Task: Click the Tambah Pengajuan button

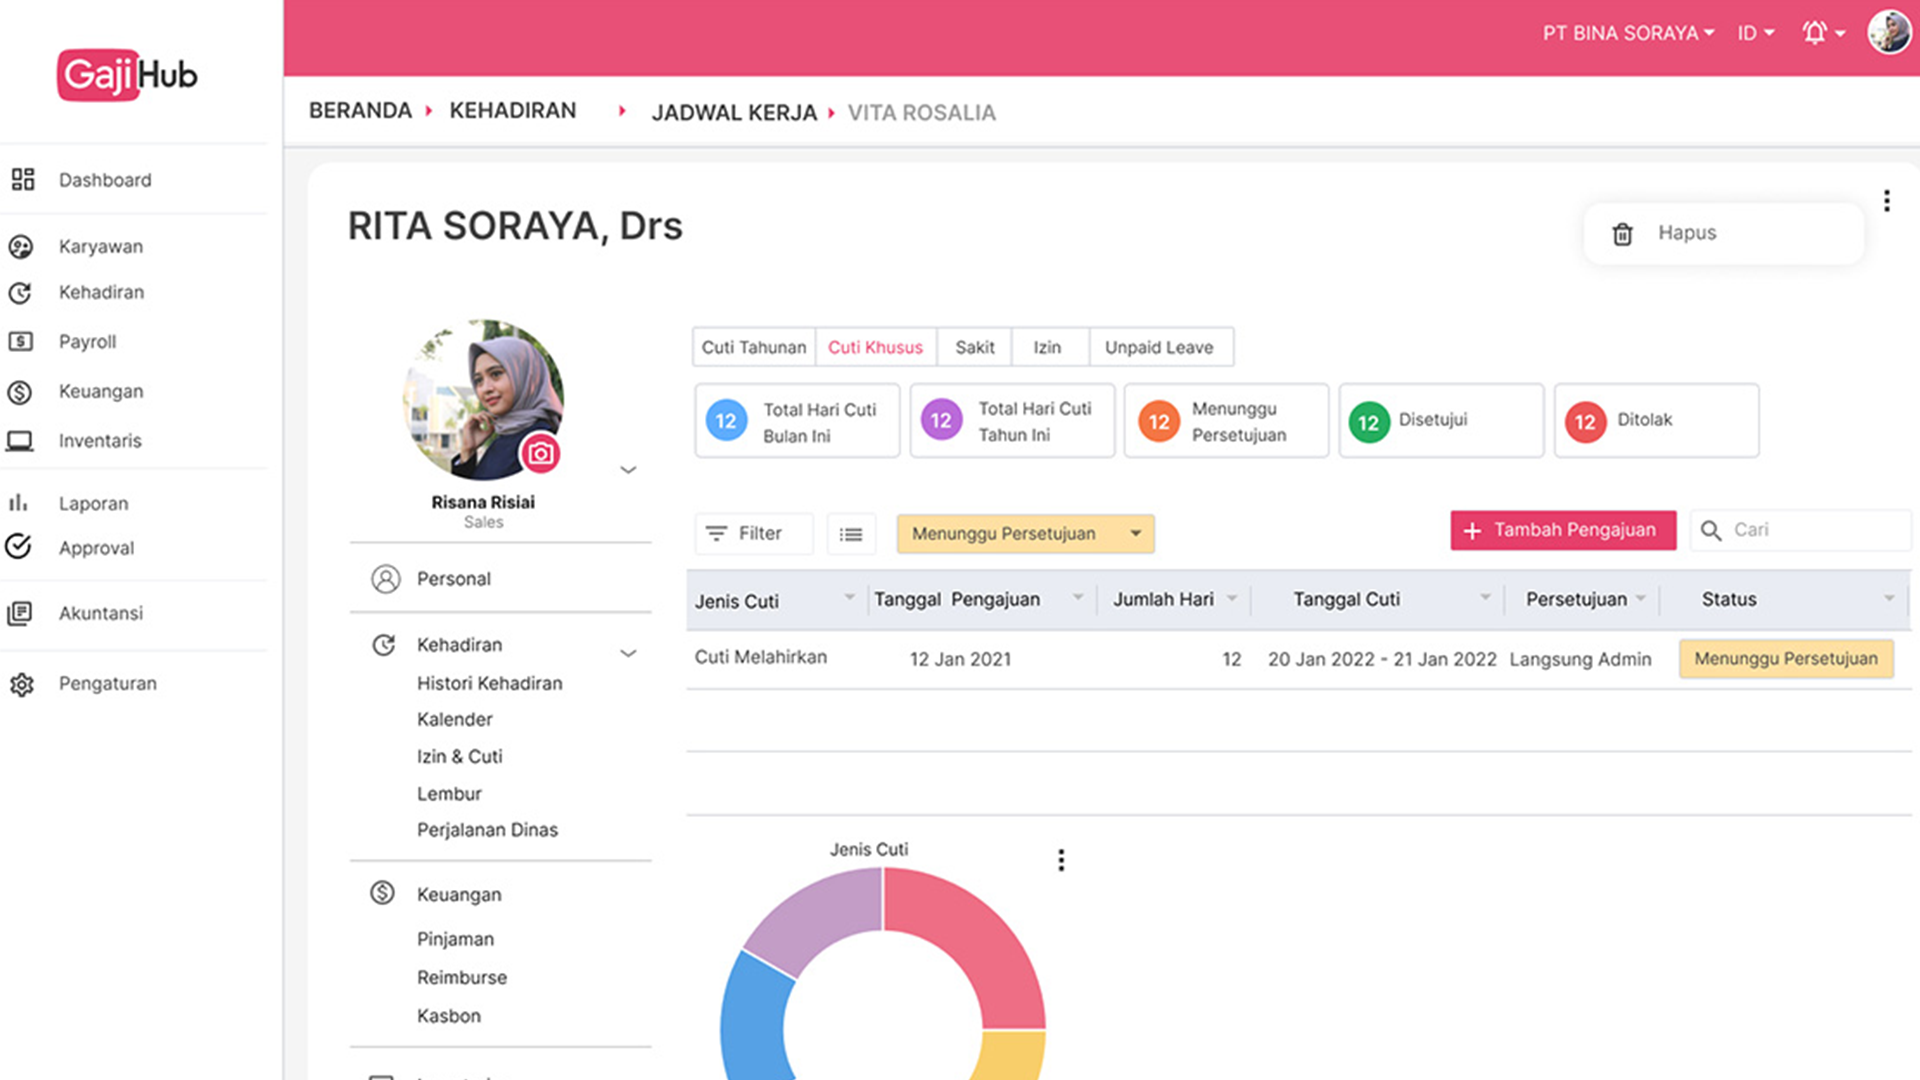Action: click(x=1563, y=530)
